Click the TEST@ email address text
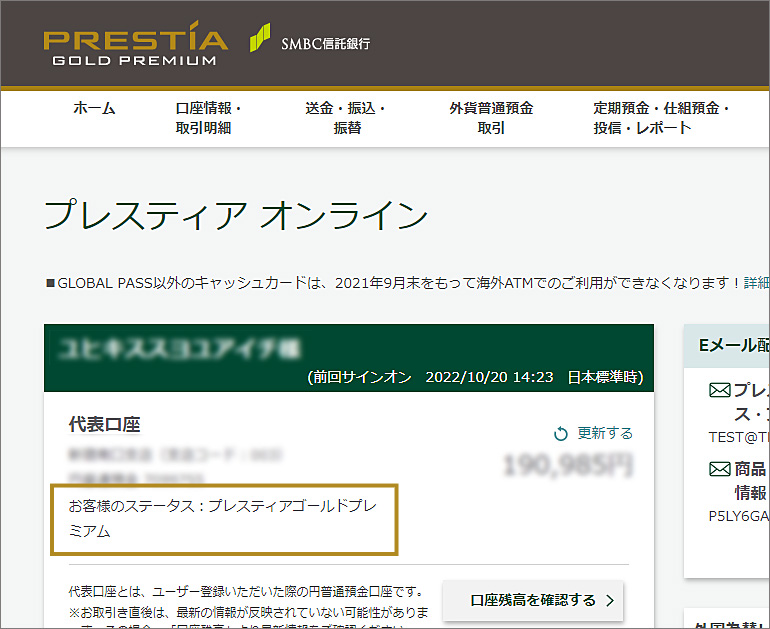The image size is (770, 629). click(739, 437)
